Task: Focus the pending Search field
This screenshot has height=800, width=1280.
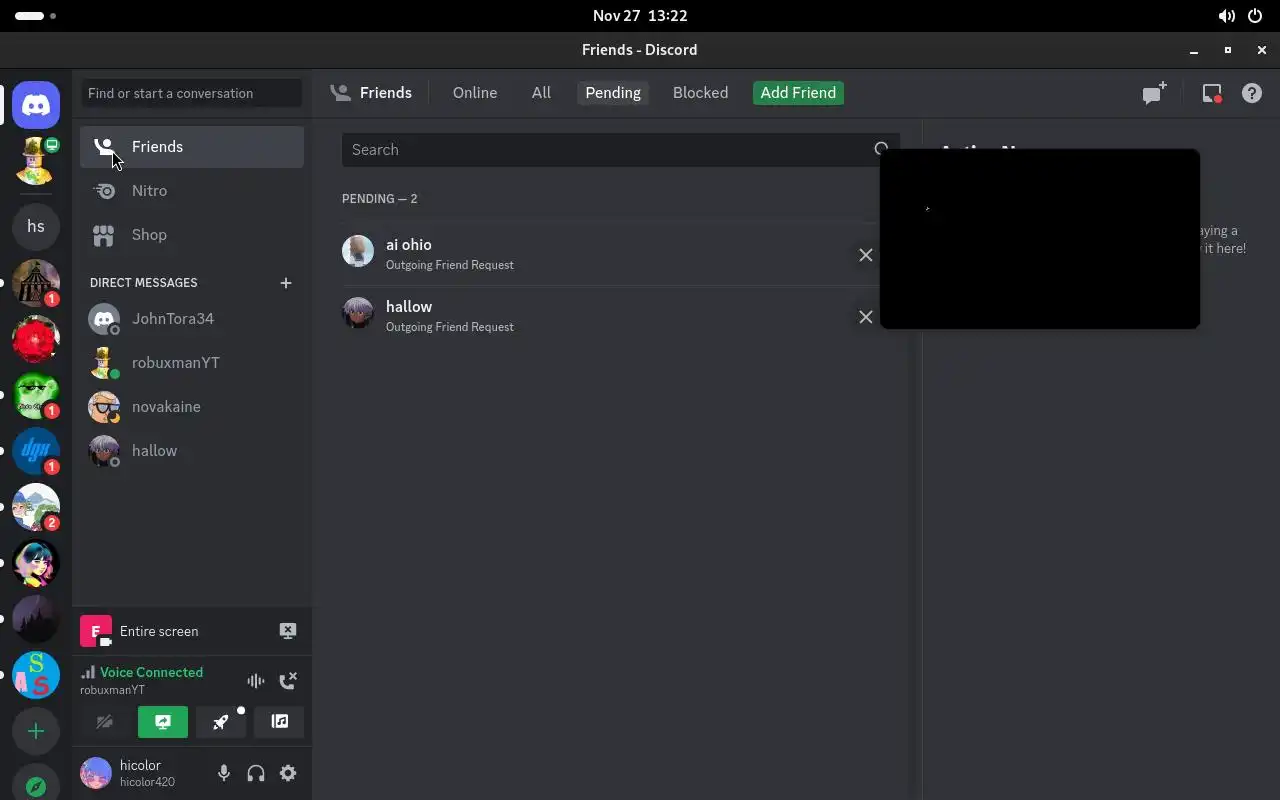Action: (620, 150)
